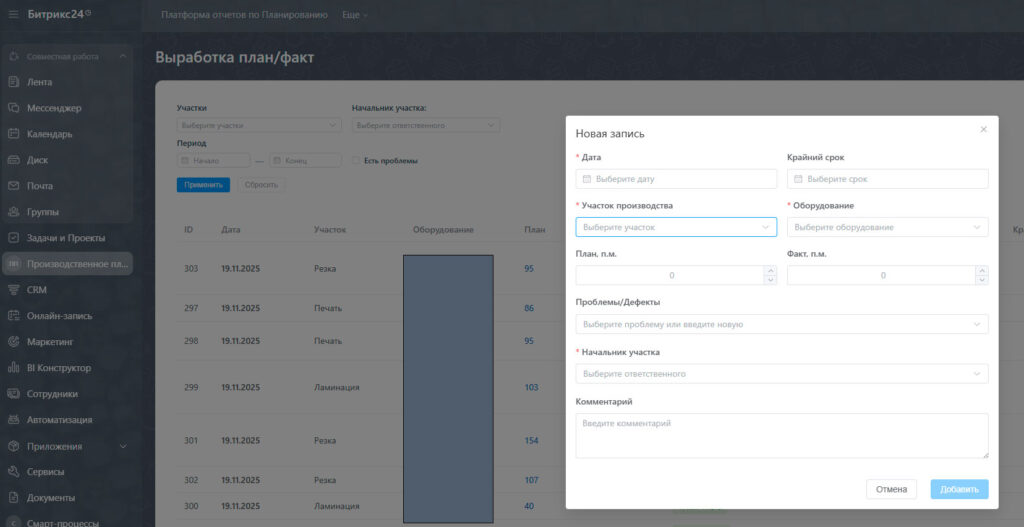
Task: Click Платформа отчетов по Планированию tab
Action: (x=244, y=16)
